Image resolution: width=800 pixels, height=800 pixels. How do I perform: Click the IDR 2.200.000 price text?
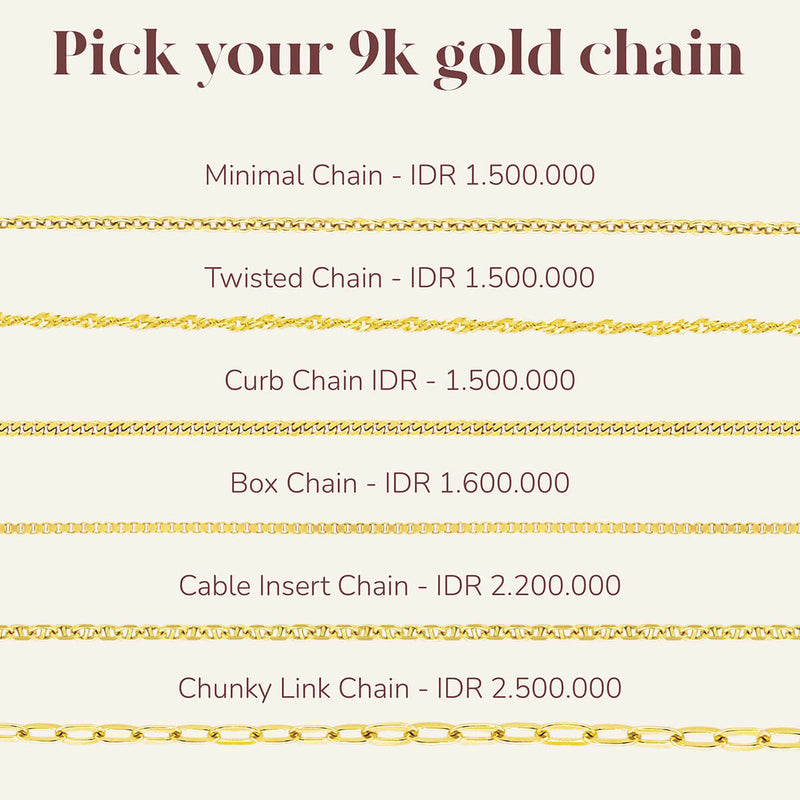pos(528,585)
